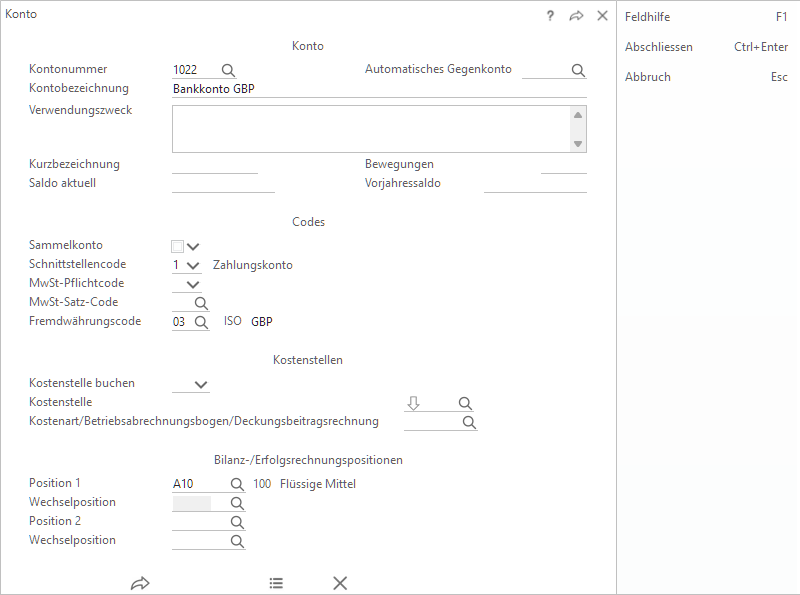Click the search icon next to Kontonummer

[228, 70]
